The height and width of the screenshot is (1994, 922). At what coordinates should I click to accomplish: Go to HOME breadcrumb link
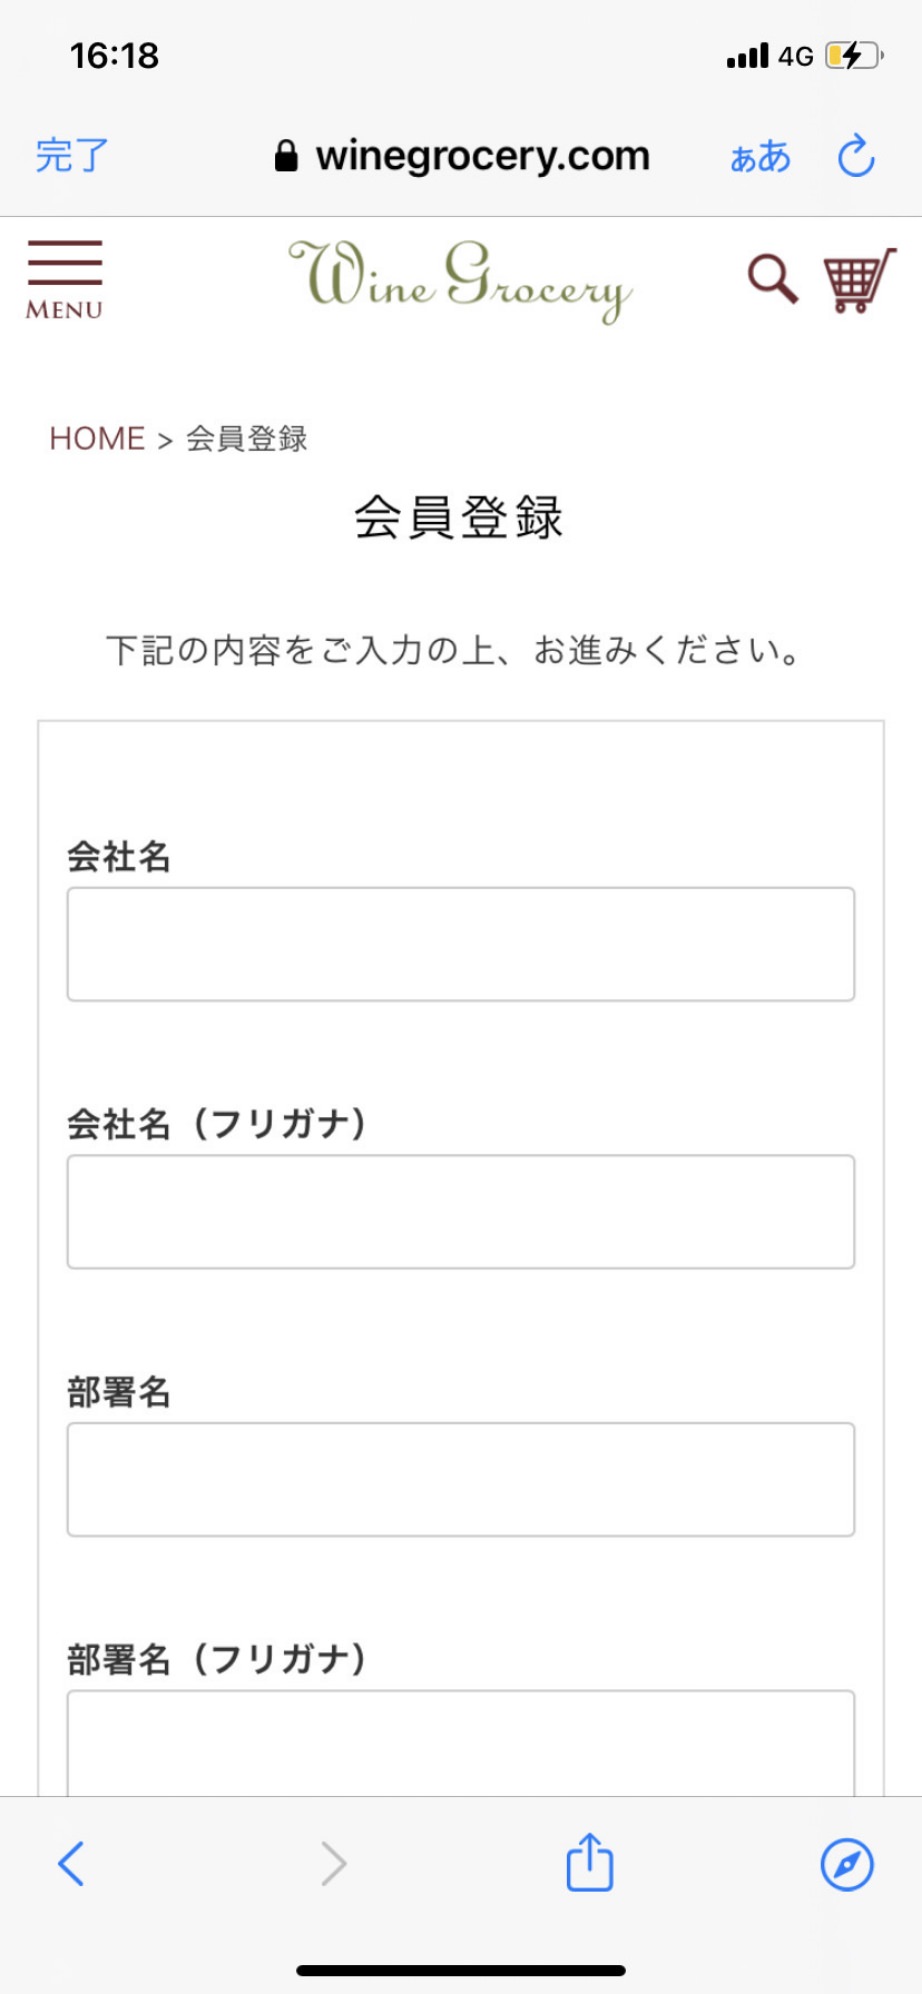click(97, 438)
